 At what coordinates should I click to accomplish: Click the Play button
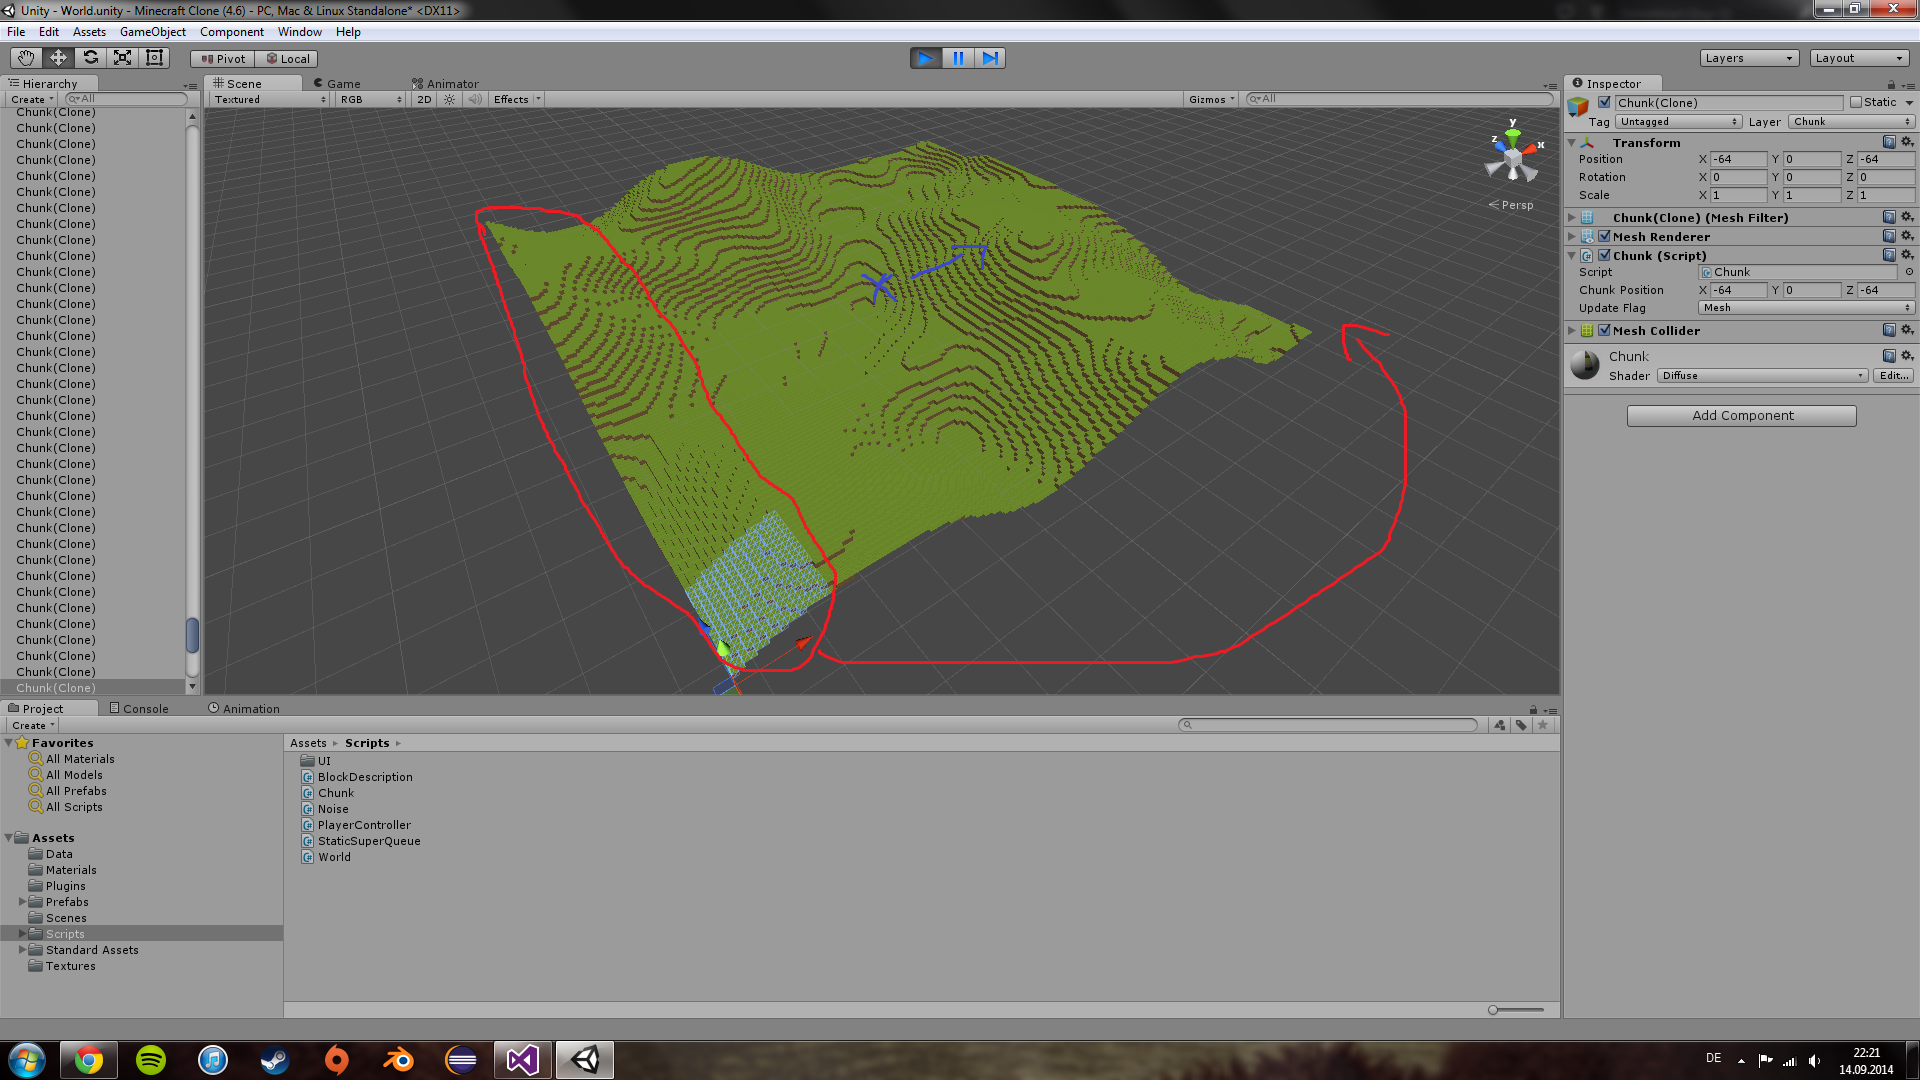click(926, 58)
